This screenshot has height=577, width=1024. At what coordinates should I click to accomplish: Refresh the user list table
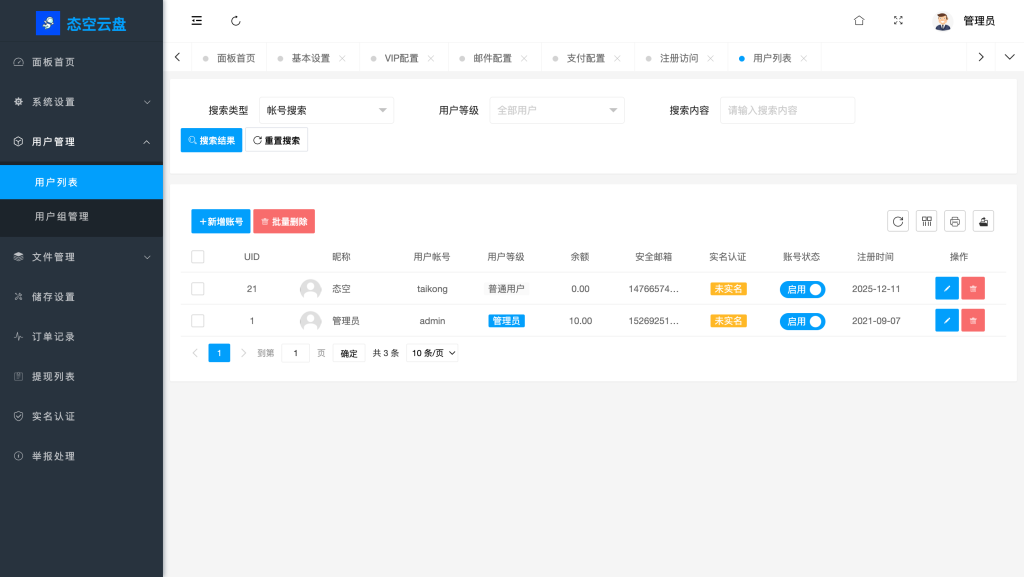pyautogui.click(x=898, y=220)
